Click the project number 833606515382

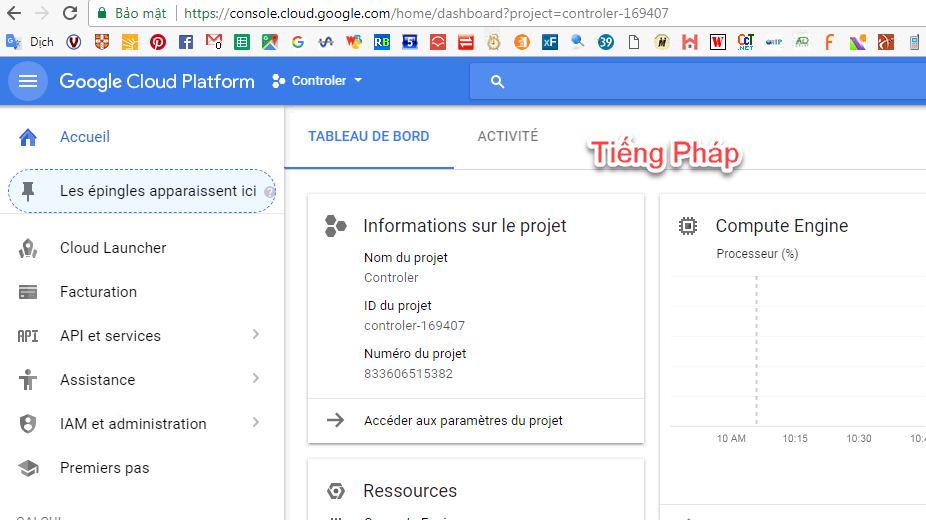pyautogui.click(x=409, y=374)
